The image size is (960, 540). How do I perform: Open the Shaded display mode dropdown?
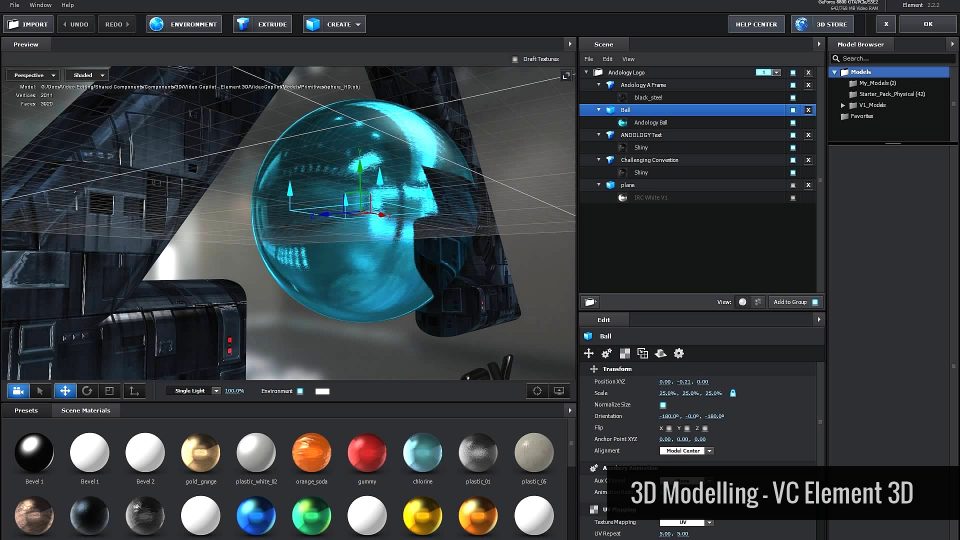pos(86,75)
